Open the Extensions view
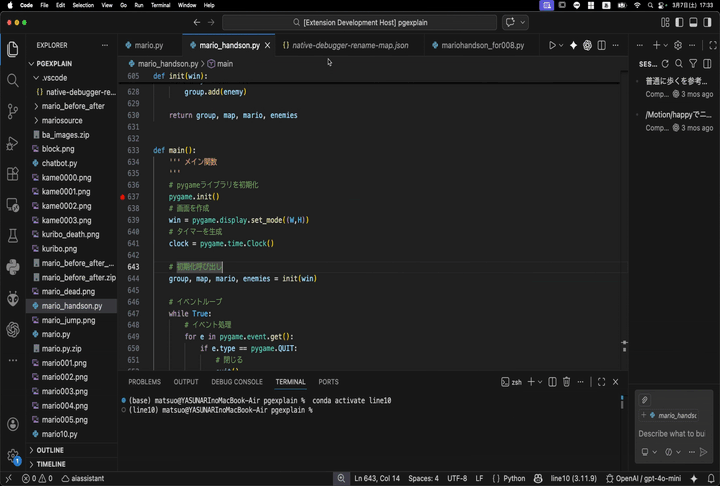The image size is (720, 486). pos(13,174)
